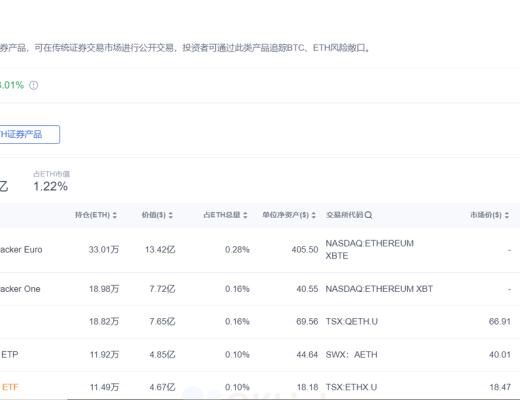Click holdings value 11.92万
The image size is (520, 400).
point(104,354)
